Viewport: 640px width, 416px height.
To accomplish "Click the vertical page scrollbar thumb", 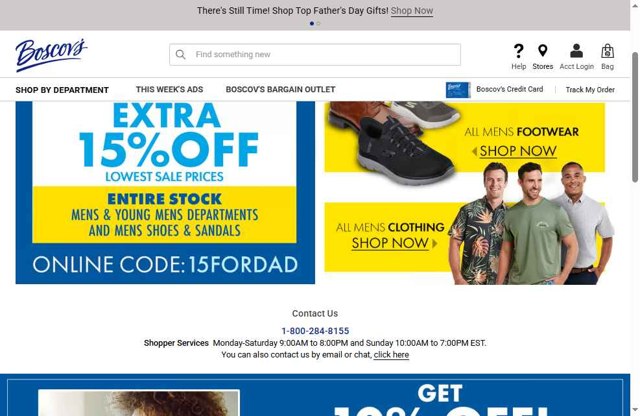I will point(635,117).
